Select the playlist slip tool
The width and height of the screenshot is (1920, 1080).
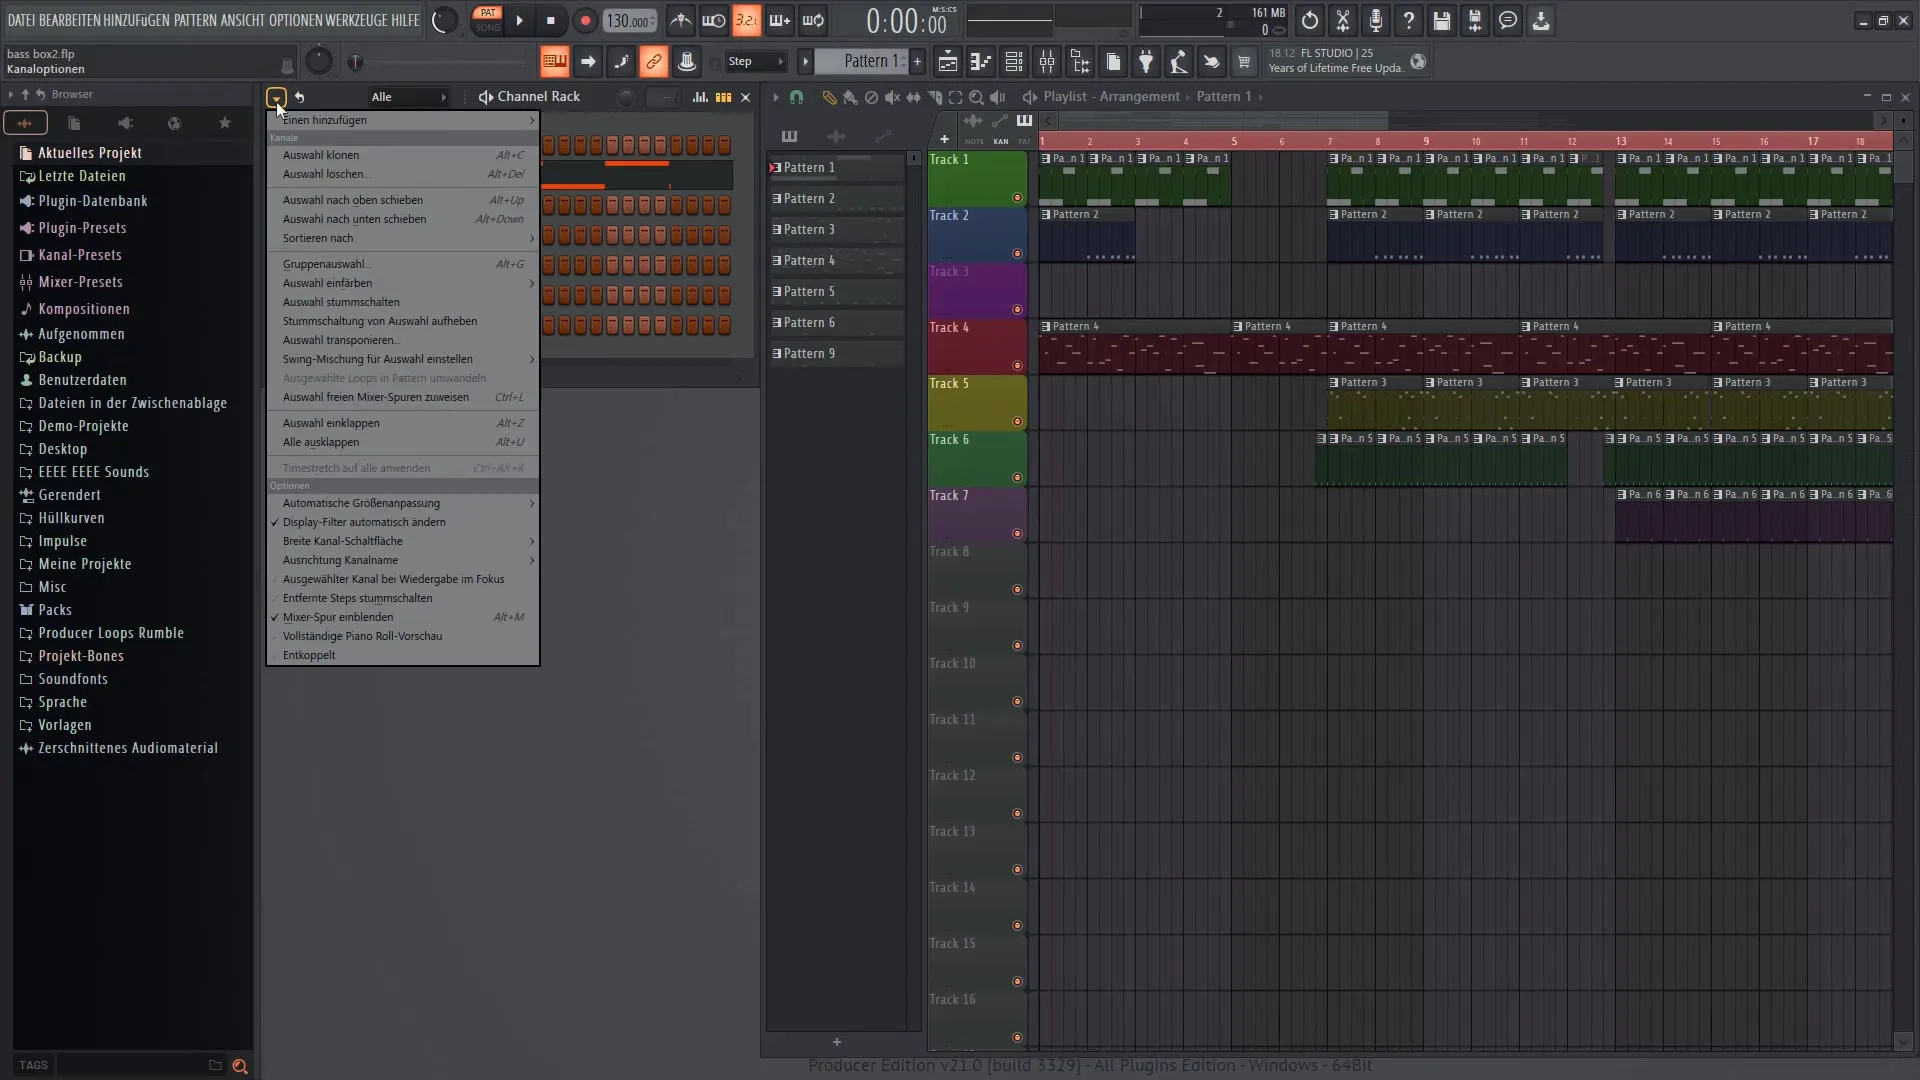(x=913, y=97)
